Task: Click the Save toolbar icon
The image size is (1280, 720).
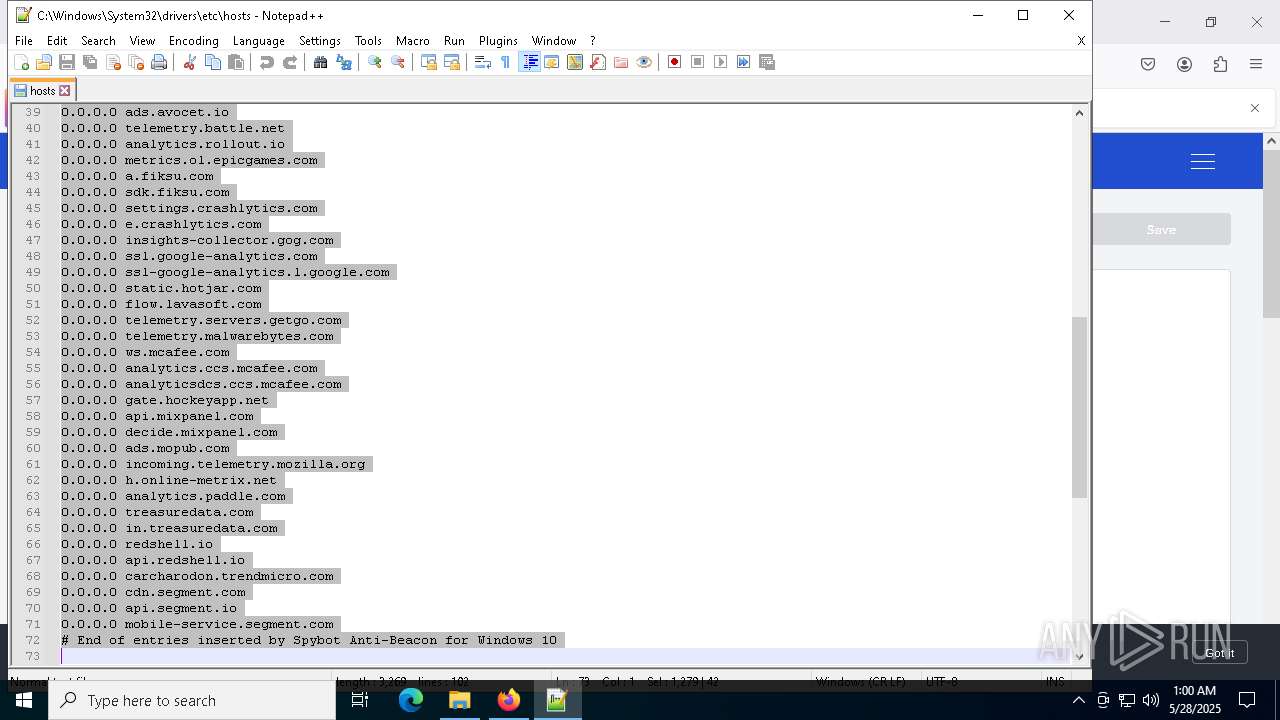Action: point(67,62)
